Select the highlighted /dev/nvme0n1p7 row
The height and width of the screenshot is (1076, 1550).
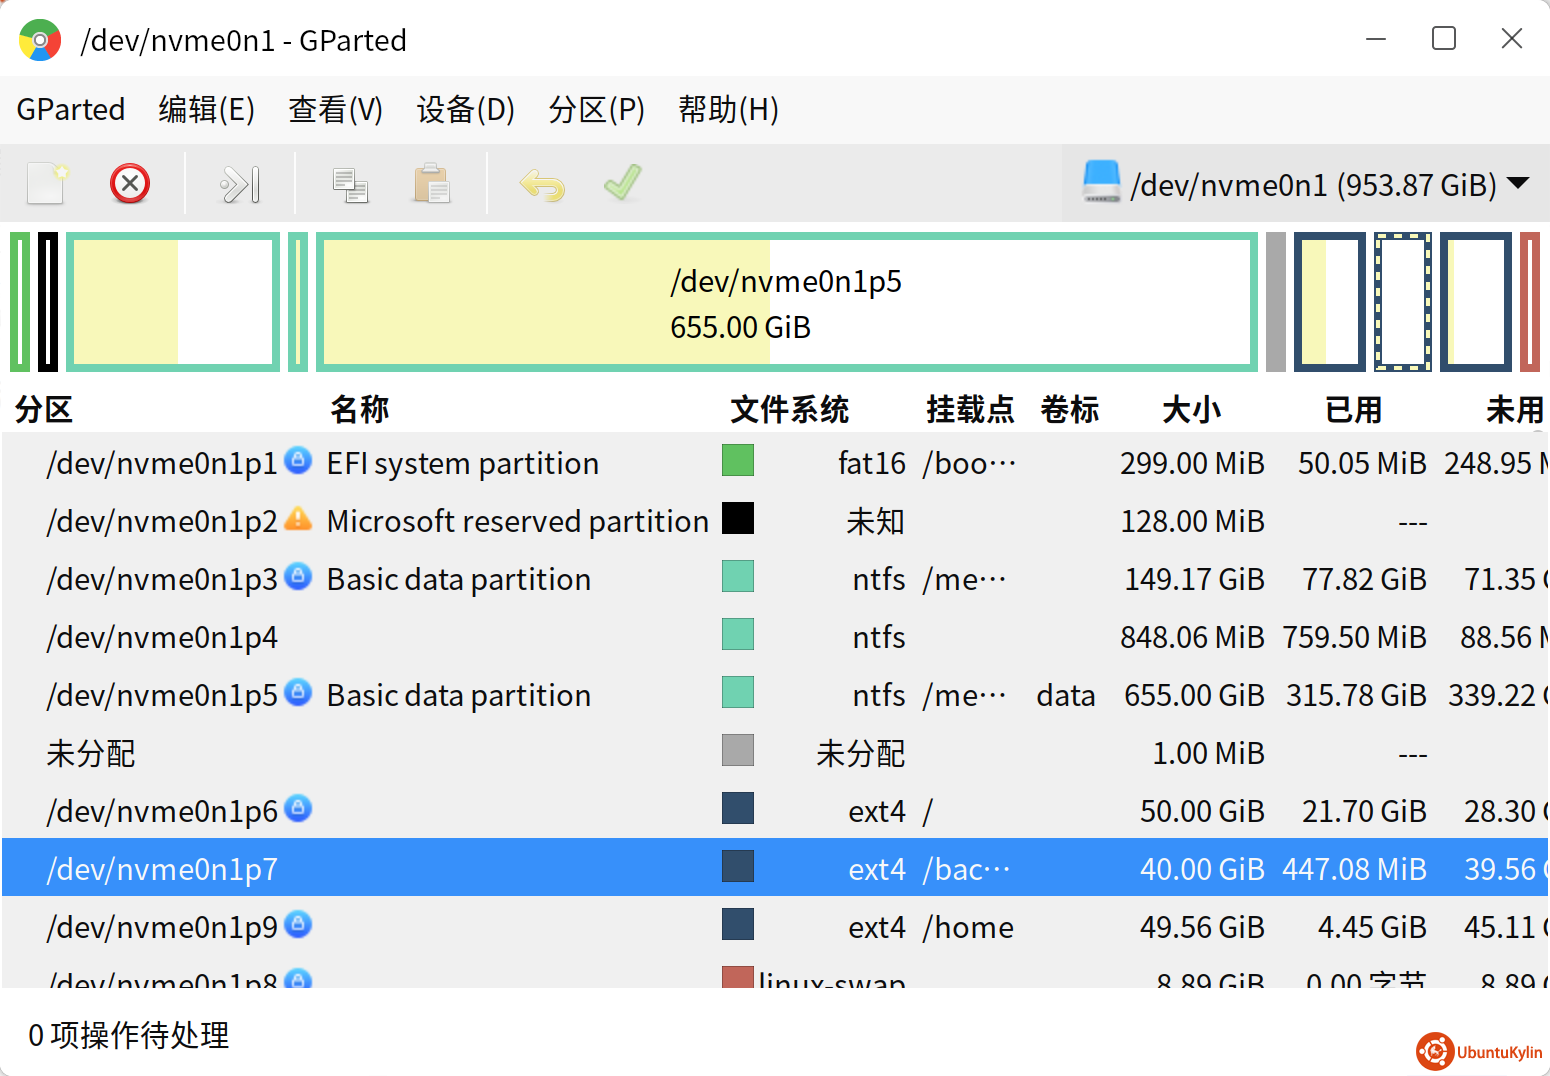point(775,867)
